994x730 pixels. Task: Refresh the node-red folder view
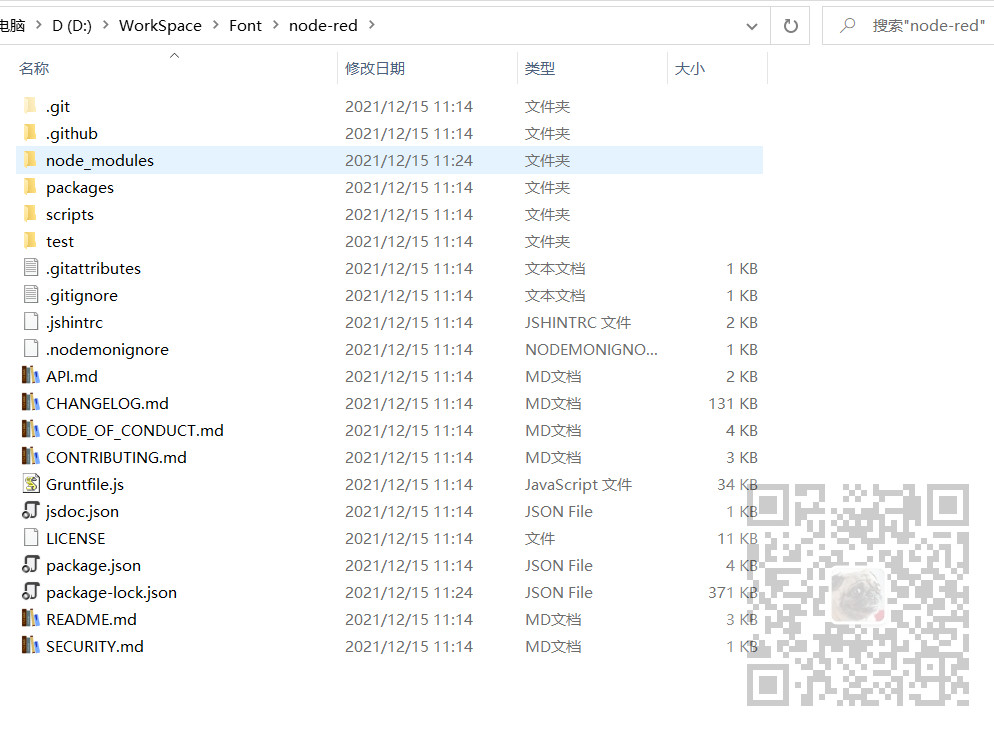tap(791, 25)
